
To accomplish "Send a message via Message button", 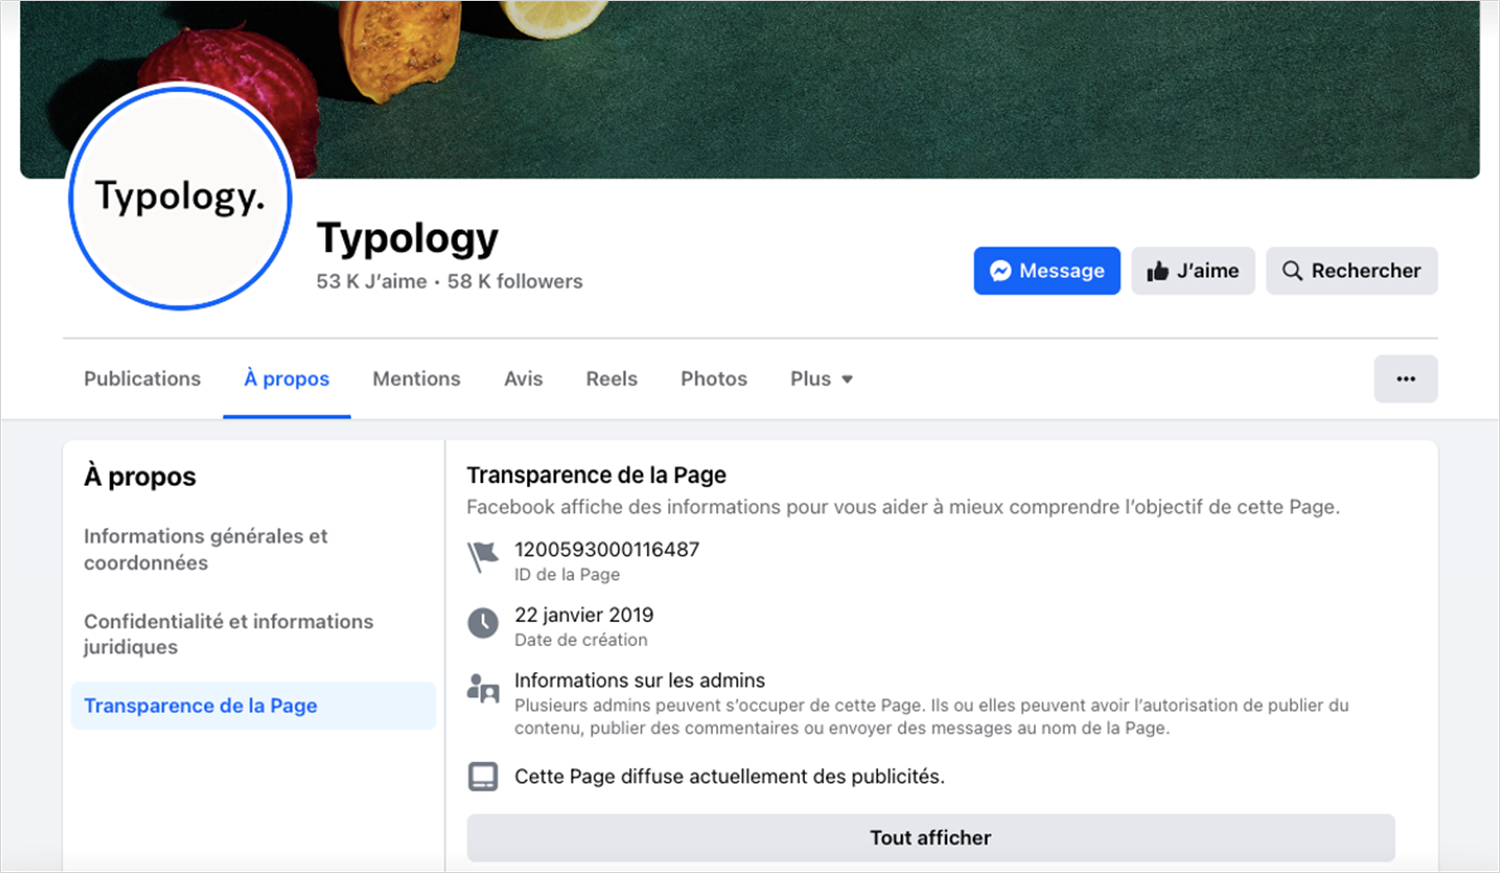I will [x=1047, y=271].
